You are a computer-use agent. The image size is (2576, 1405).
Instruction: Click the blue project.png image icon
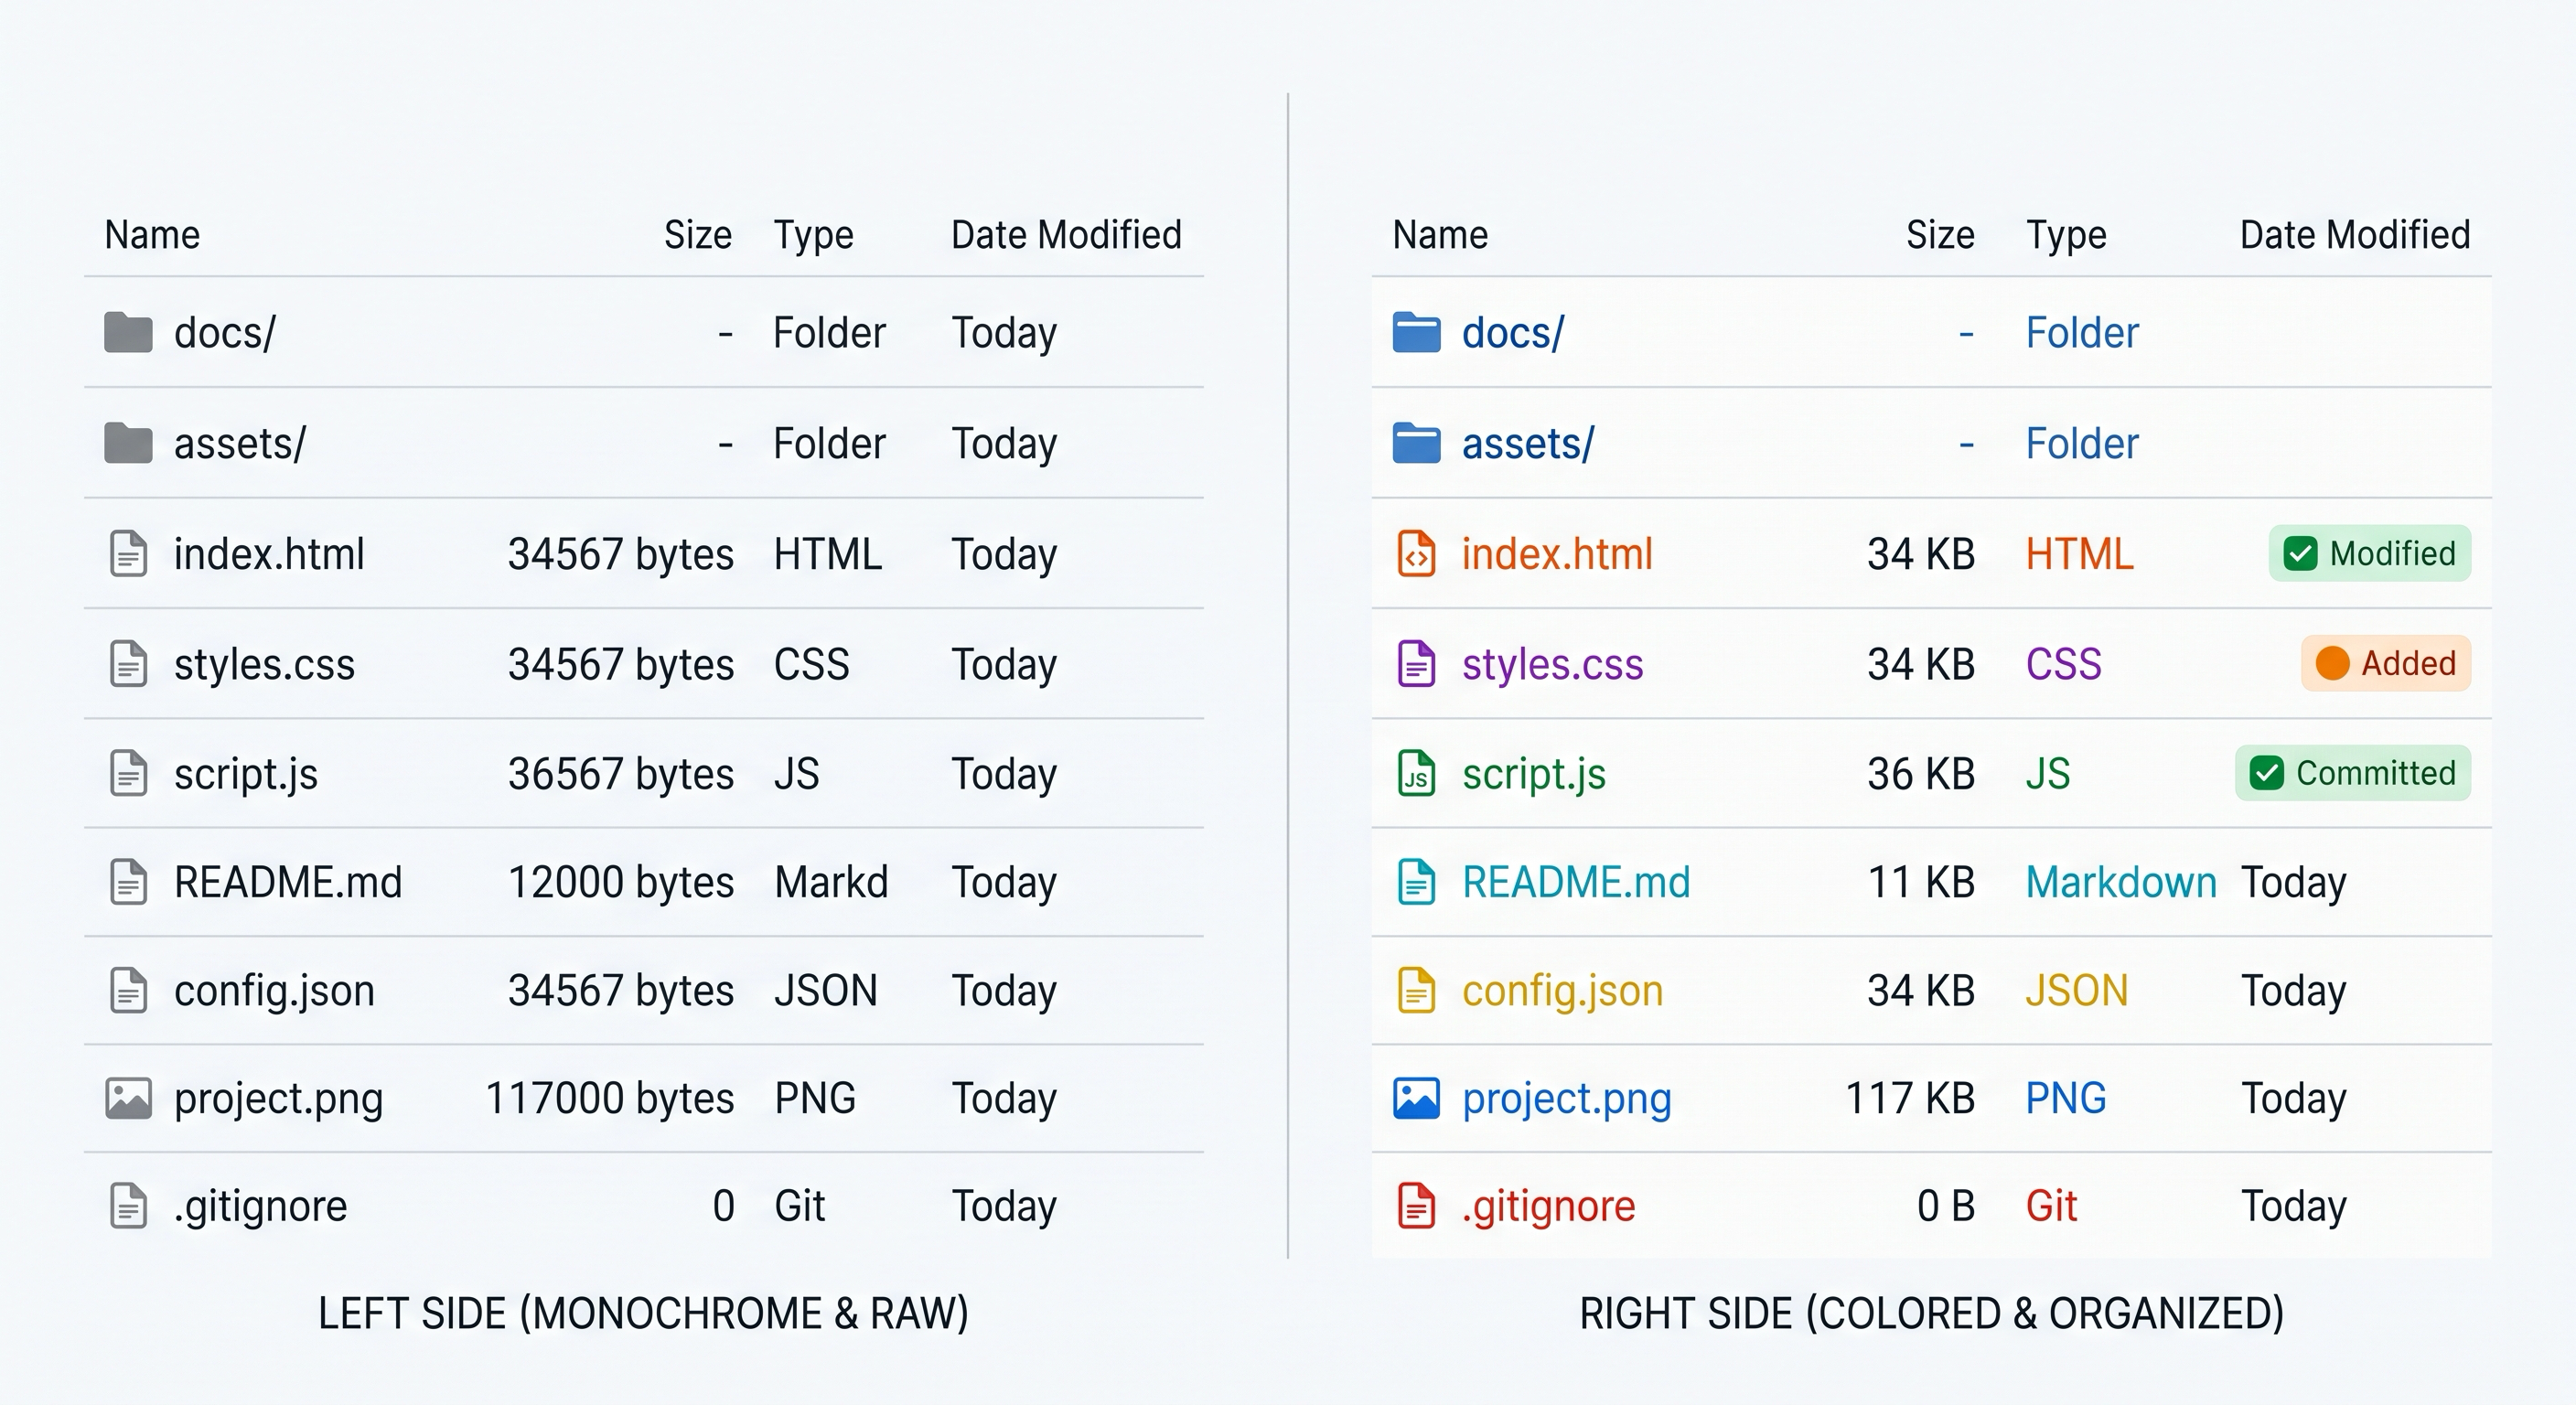click(x=1416, y=1098)
